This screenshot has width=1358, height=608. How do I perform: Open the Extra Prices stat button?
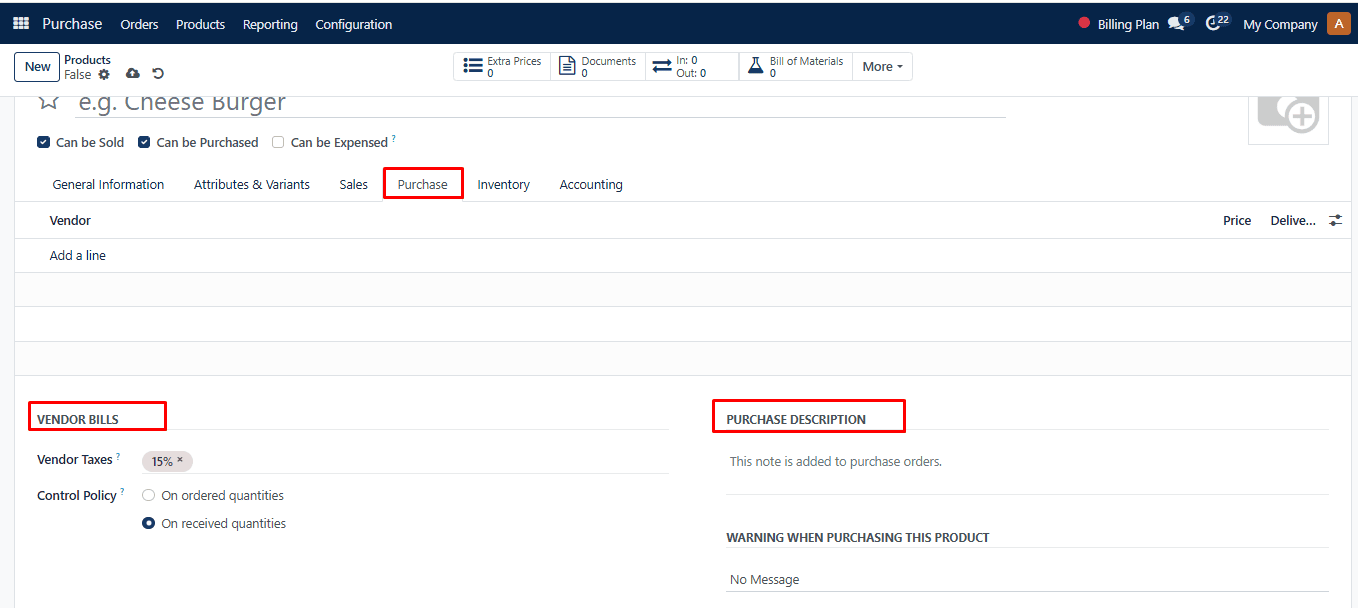point(502,67)
